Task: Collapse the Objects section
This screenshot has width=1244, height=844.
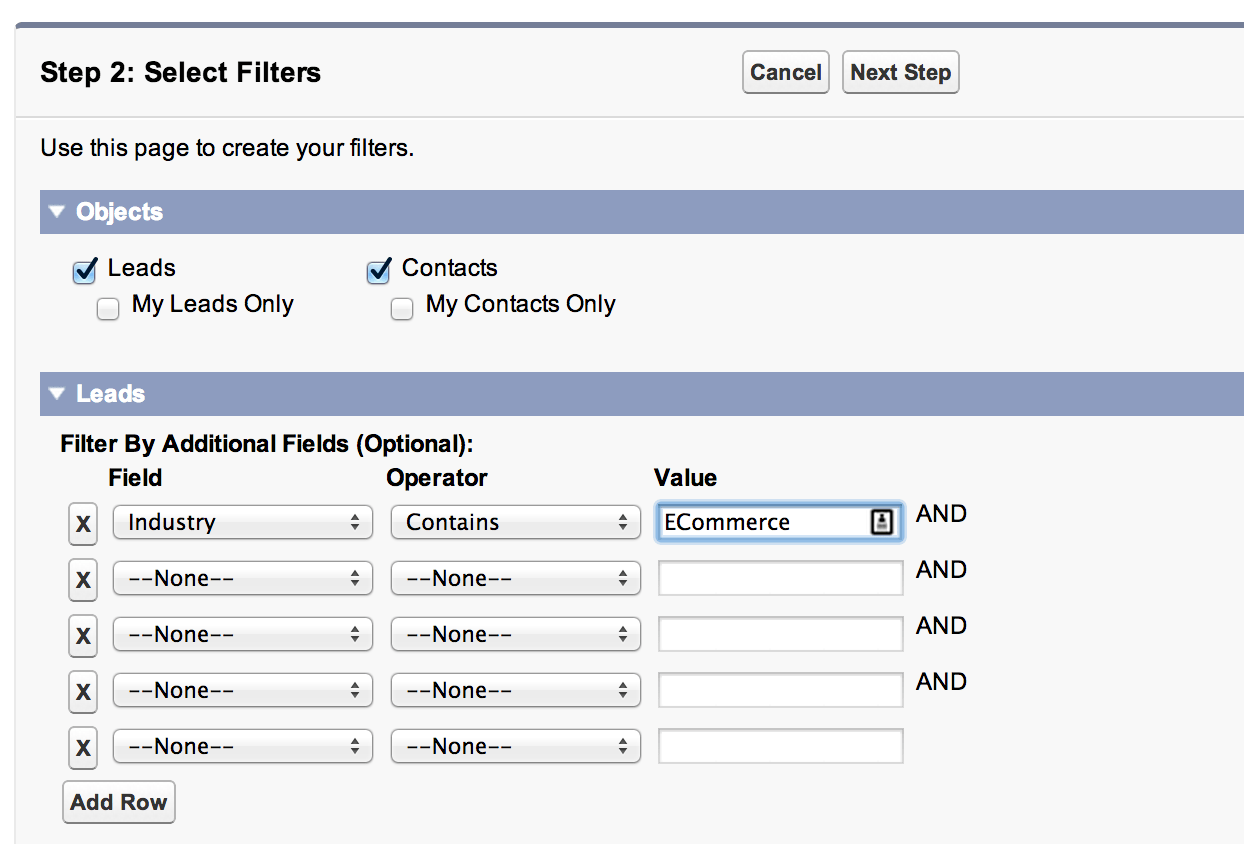Action: tap(56, 212)
